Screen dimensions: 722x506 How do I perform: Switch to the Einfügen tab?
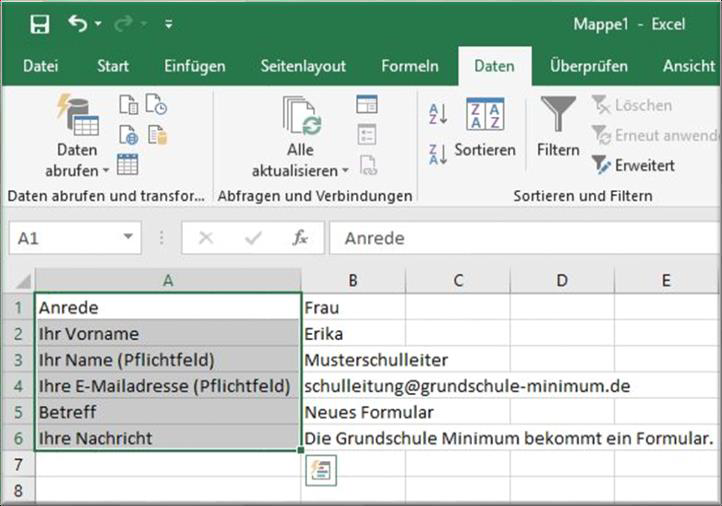point(194,66)
